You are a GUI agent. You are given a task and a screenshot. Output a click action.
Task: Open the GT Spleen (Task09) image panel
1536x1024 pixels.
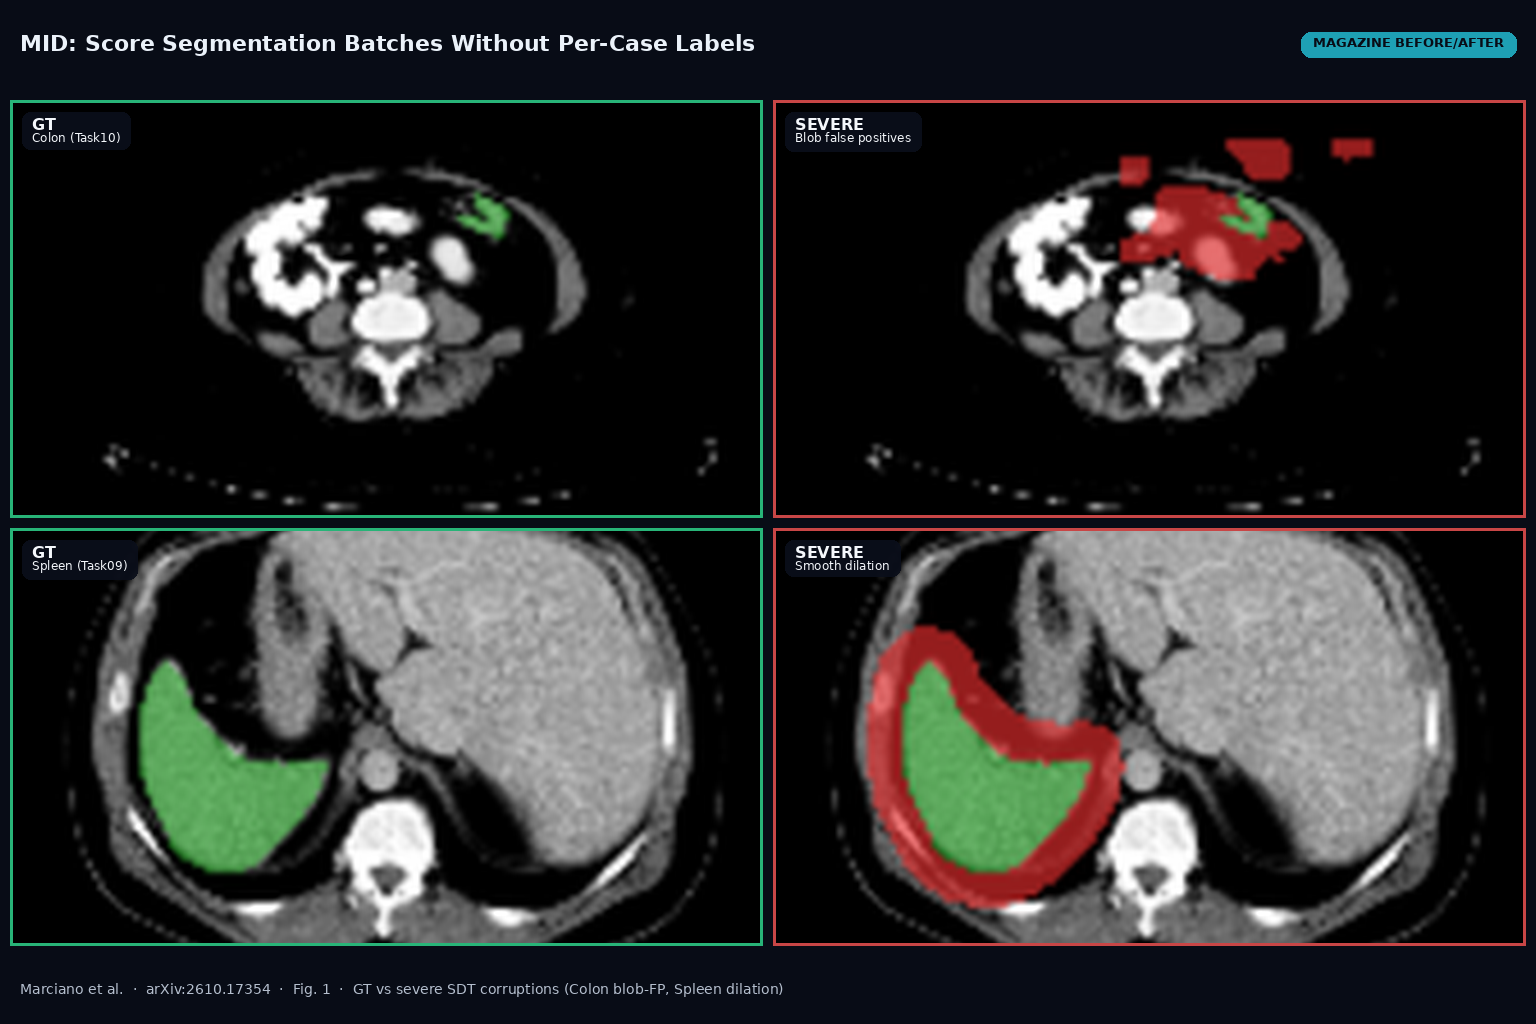(386, 737)
